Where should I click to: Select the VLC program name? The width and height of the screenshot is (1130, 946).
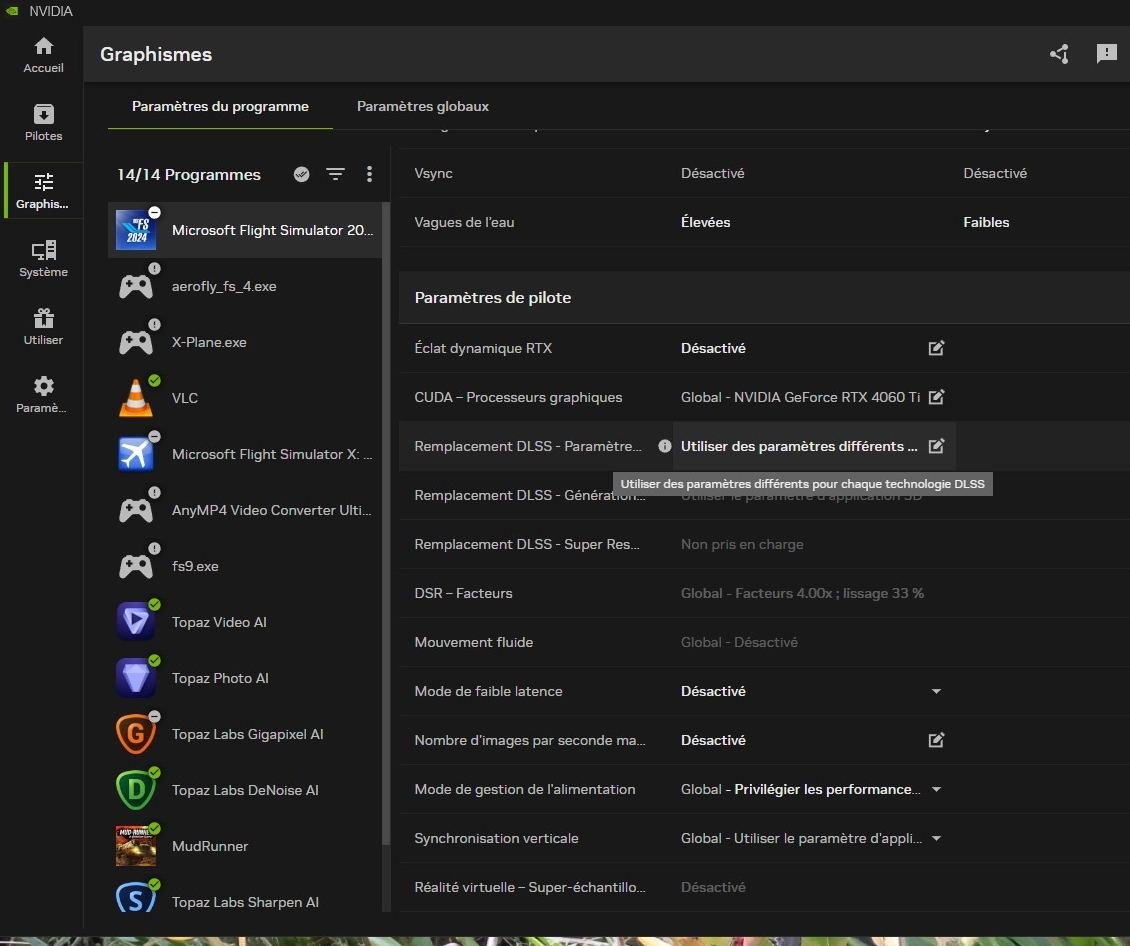[184, 398]
